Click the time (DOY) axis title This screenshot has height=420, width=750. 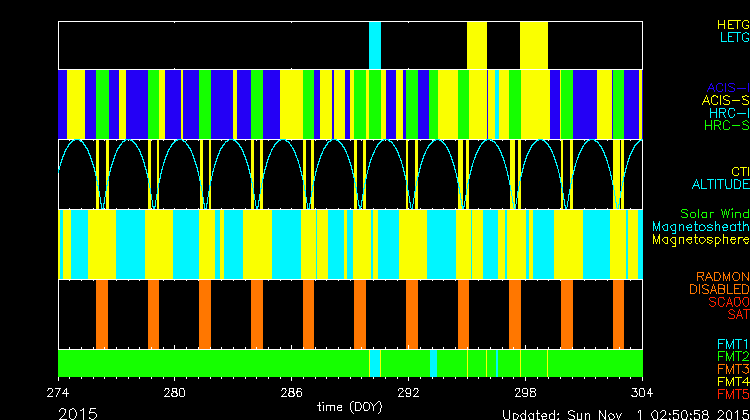[350, 407]
